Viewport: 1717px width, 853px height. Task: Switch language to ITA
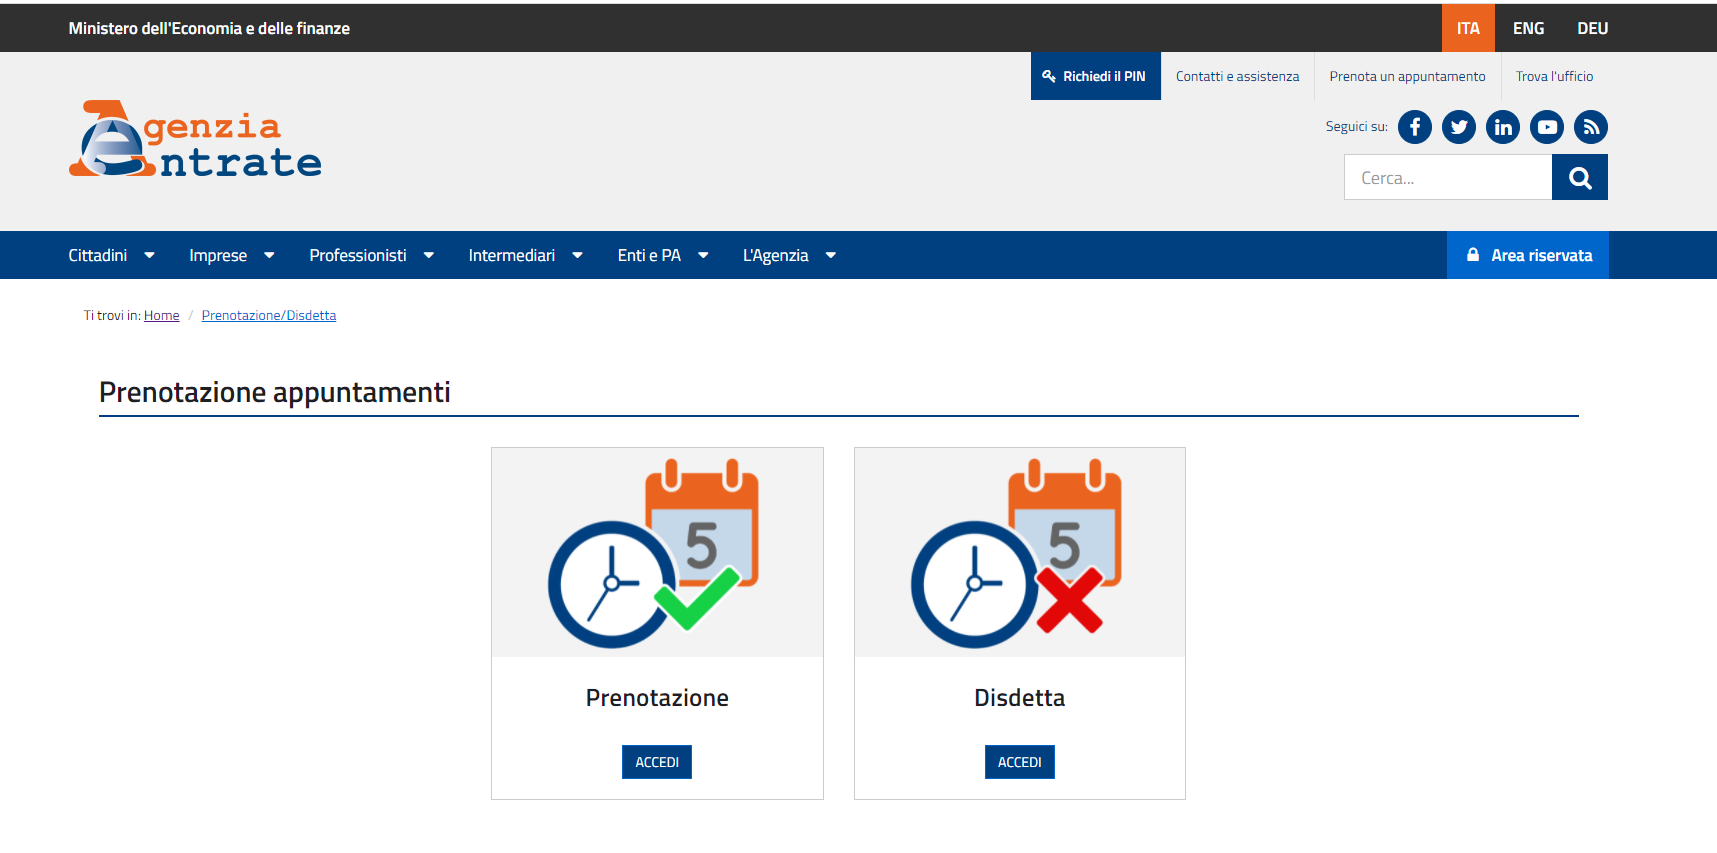1468,28
